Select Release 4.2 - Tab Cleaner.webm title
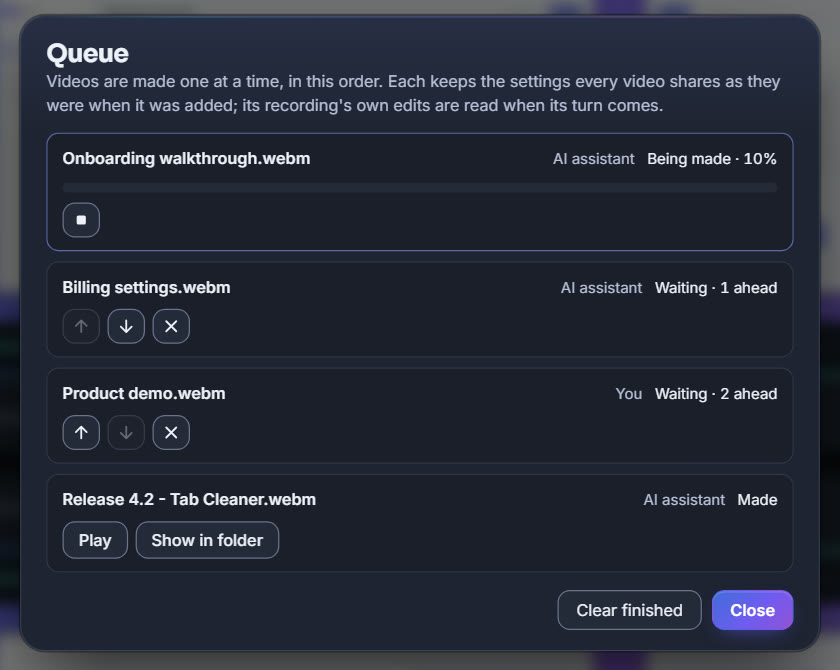840x670 pixels. pos(189,500)
